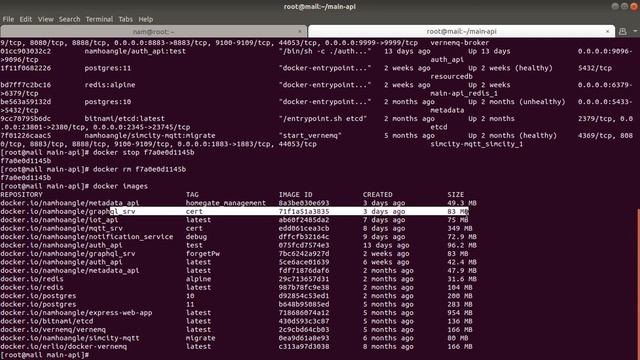Click highlighted image ID 71f1a51a3835
This screenshot has height=360, width=640.
(304, 211)
